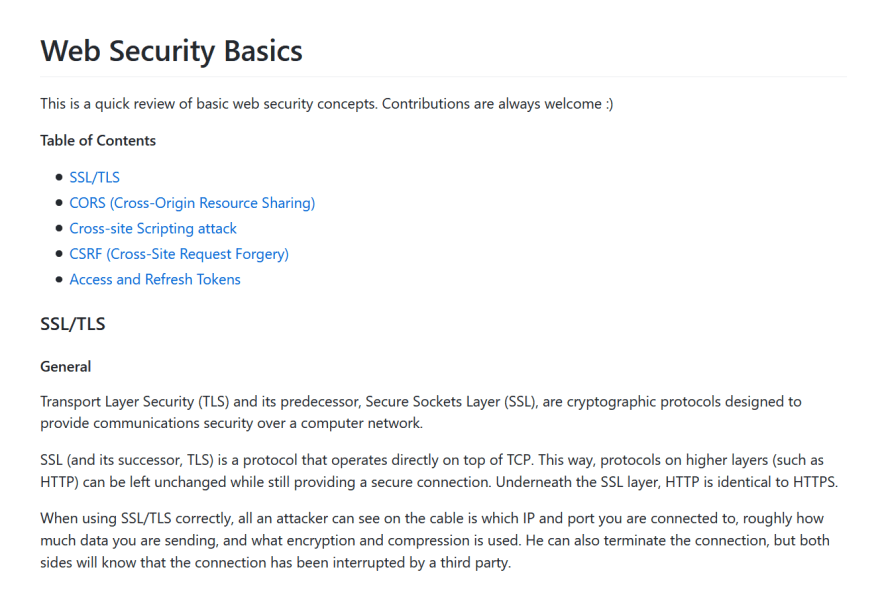Screen dimensions: 880x591
Task: Click the SSL/TLS section heading
Action: 73,324
